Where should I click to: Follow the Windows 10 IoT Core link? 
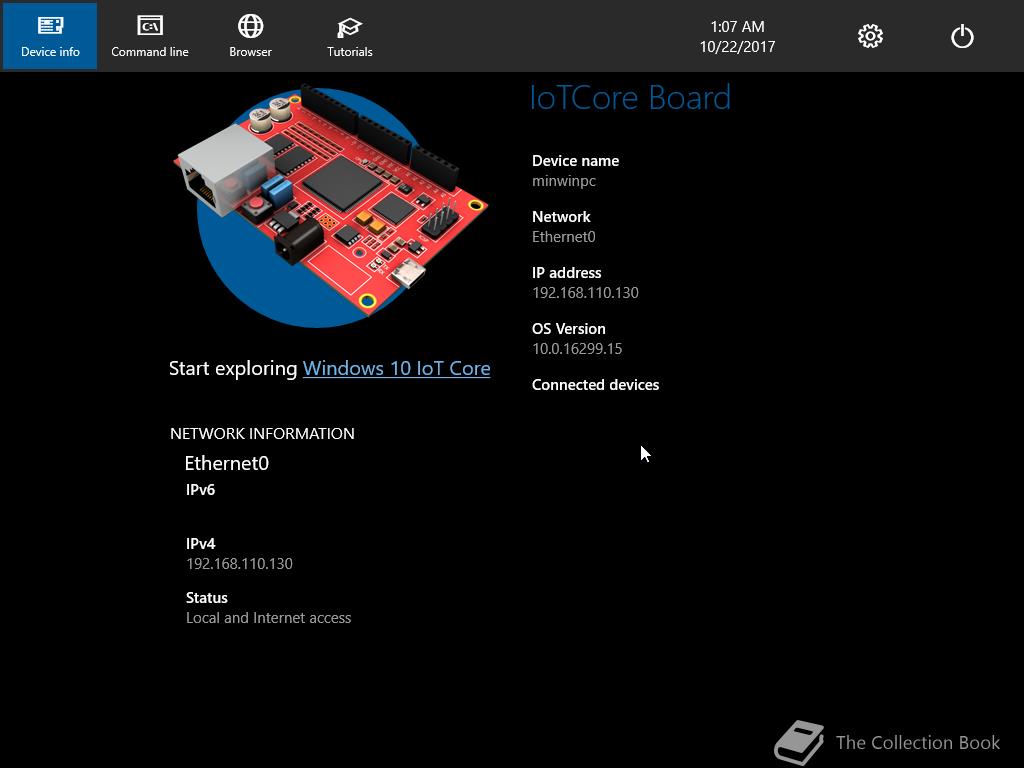(x=396, y=368)
